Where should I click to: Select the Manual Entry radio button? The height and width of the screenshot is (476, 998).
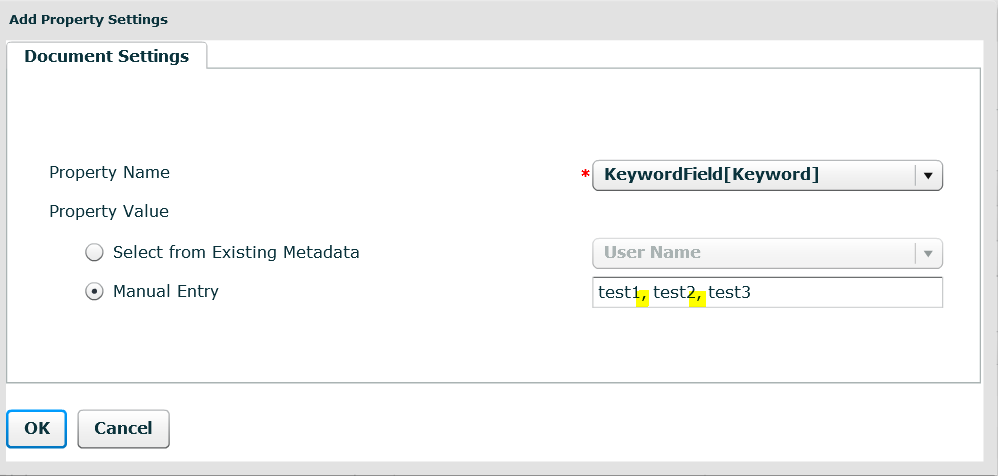[x=94, y=292]
